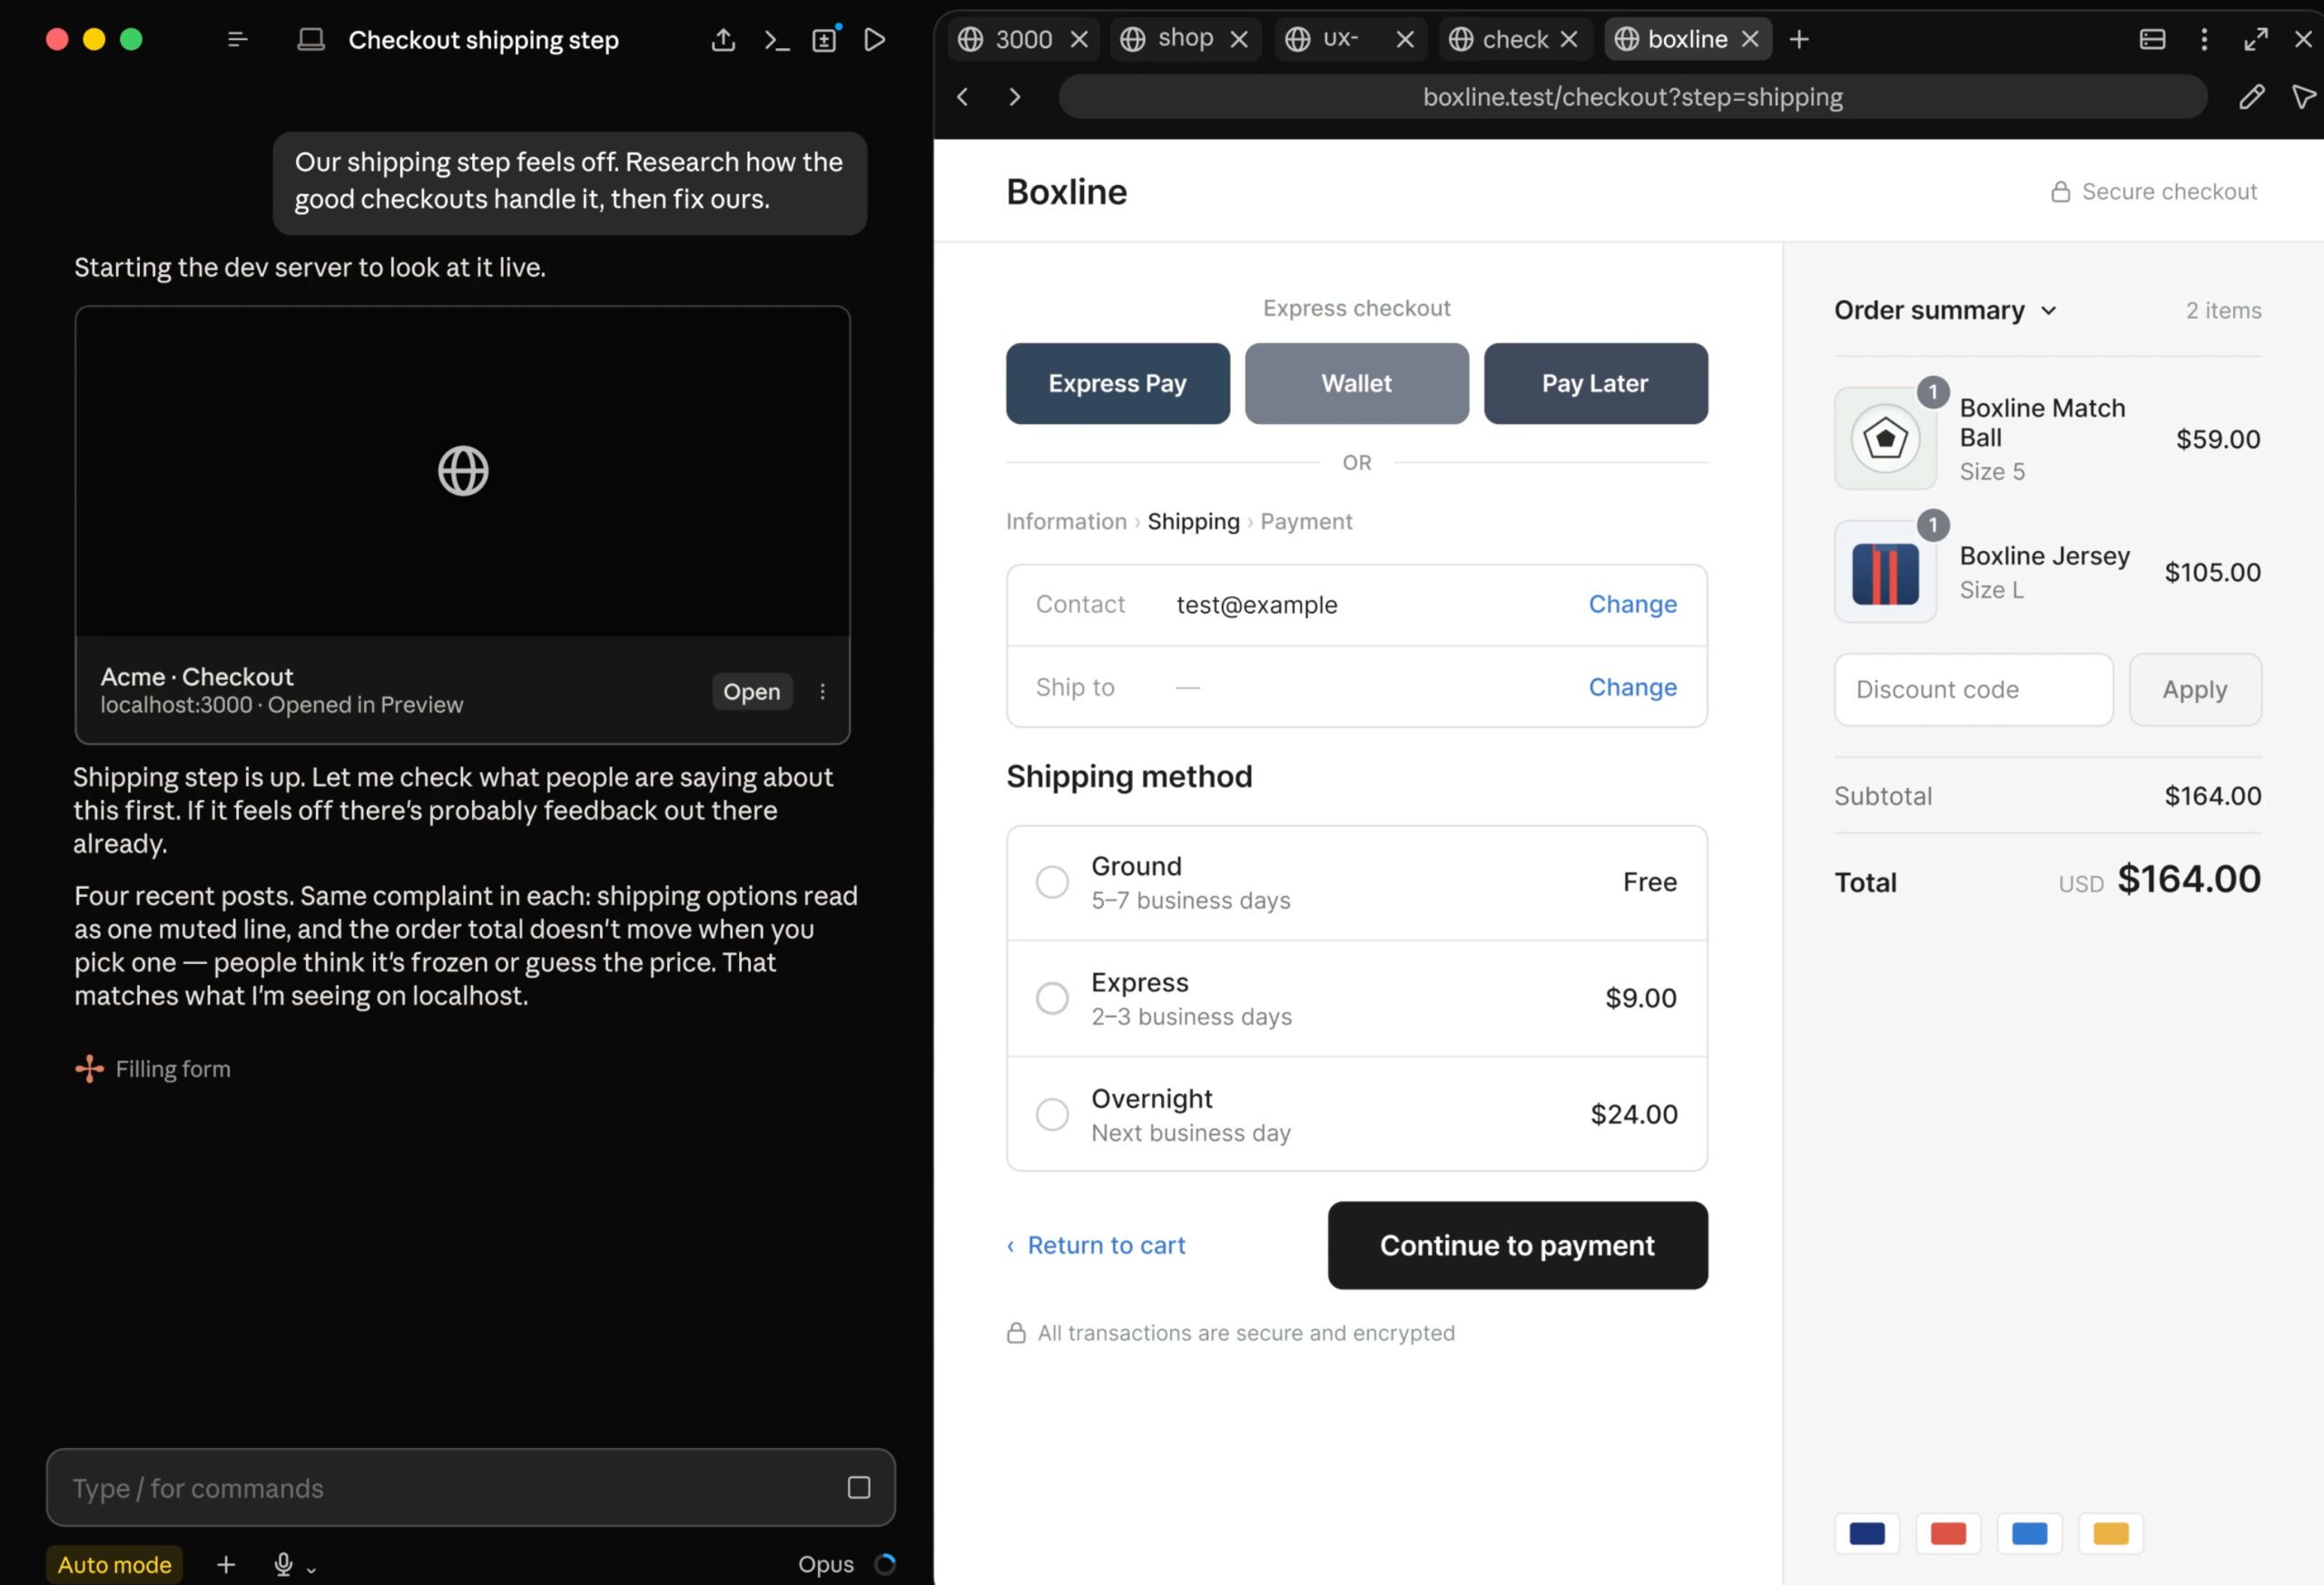Viewport: 2324px width, 1585px height.
Task: Open the terminal prompt icon
Action: [x=776, y=39]
